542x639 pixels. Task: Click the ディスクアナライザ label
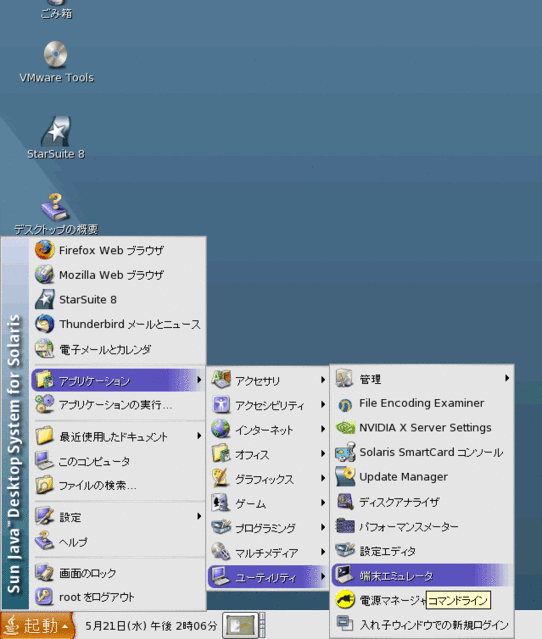399,502
